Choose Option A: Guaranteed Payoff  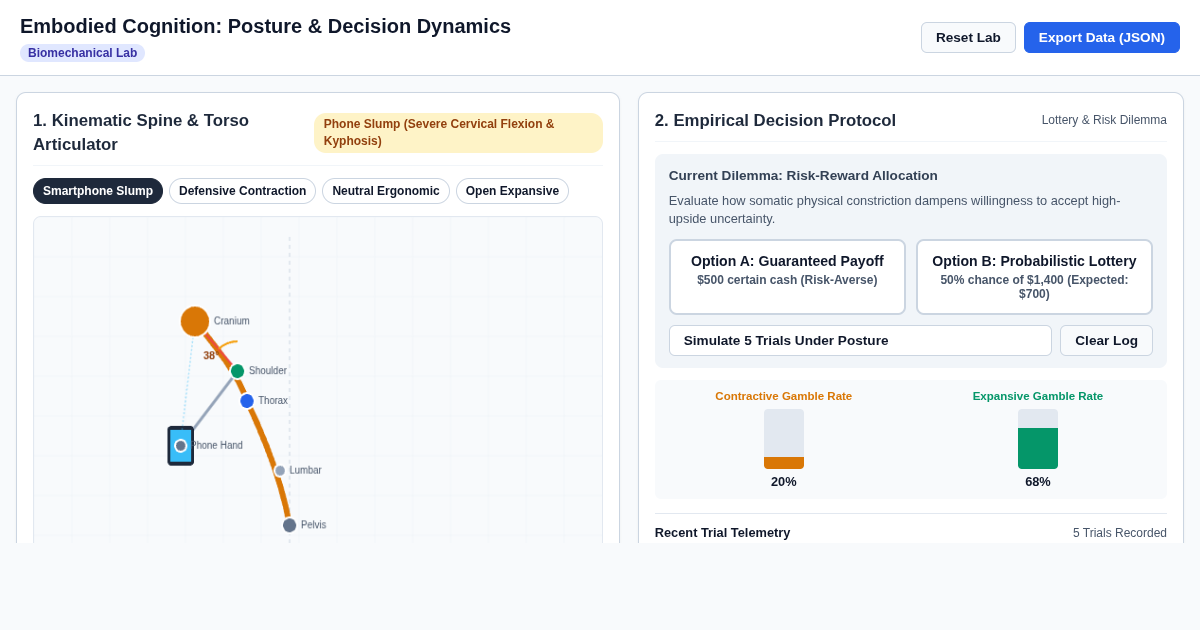pyautogui.click(x=787, y=277)
